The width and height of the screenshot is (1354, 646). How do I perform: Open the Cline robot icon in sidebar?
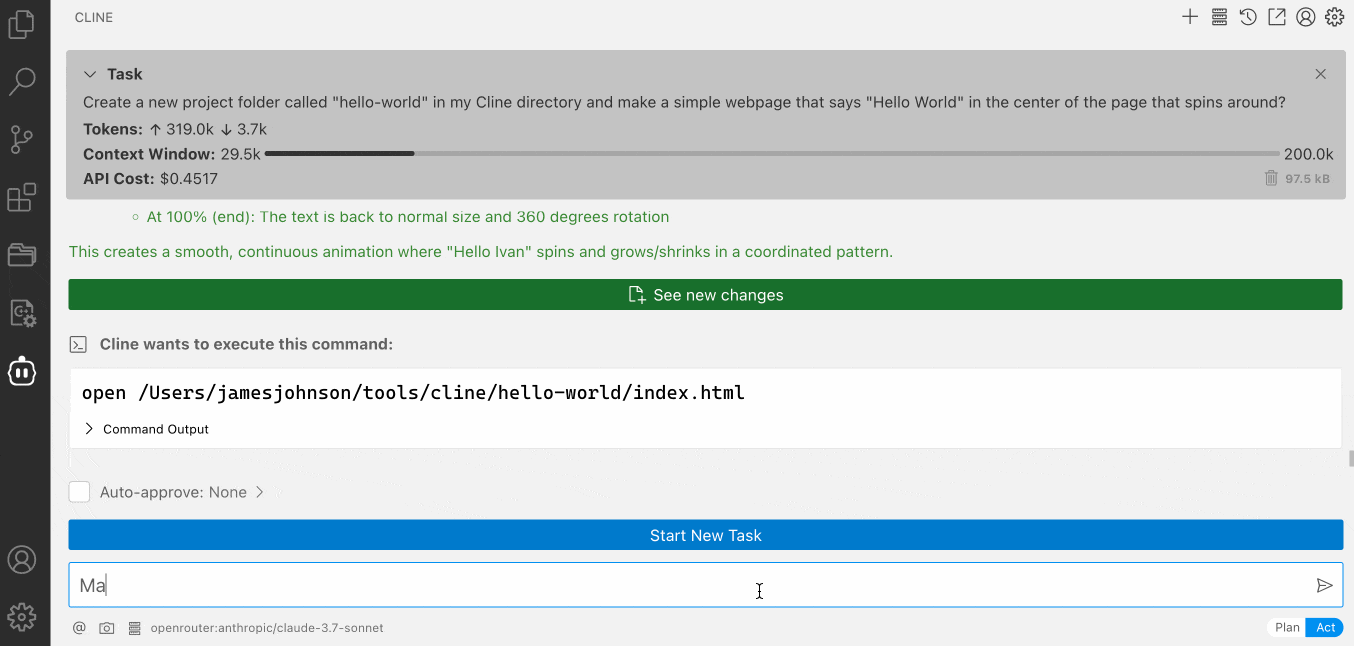22,372
